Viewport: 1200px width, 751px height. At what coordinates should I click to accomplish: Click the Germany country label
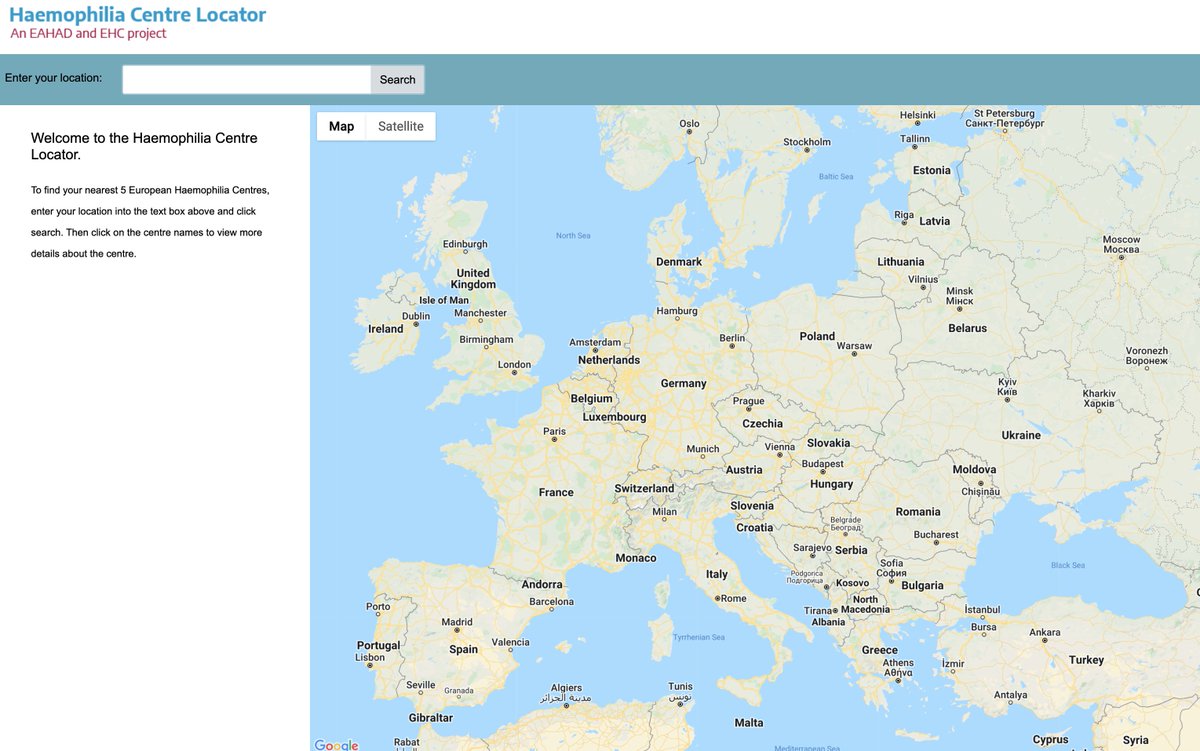point(684,383)
